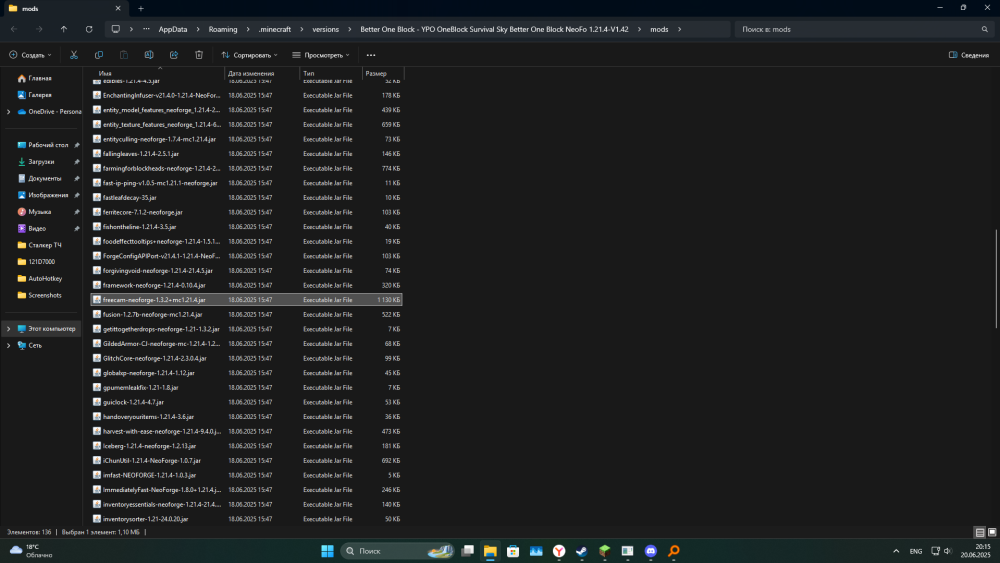Viewport: 1000px width, 563px height.
Task: Sort by Дата изменения column header
Action: point(262,73)
